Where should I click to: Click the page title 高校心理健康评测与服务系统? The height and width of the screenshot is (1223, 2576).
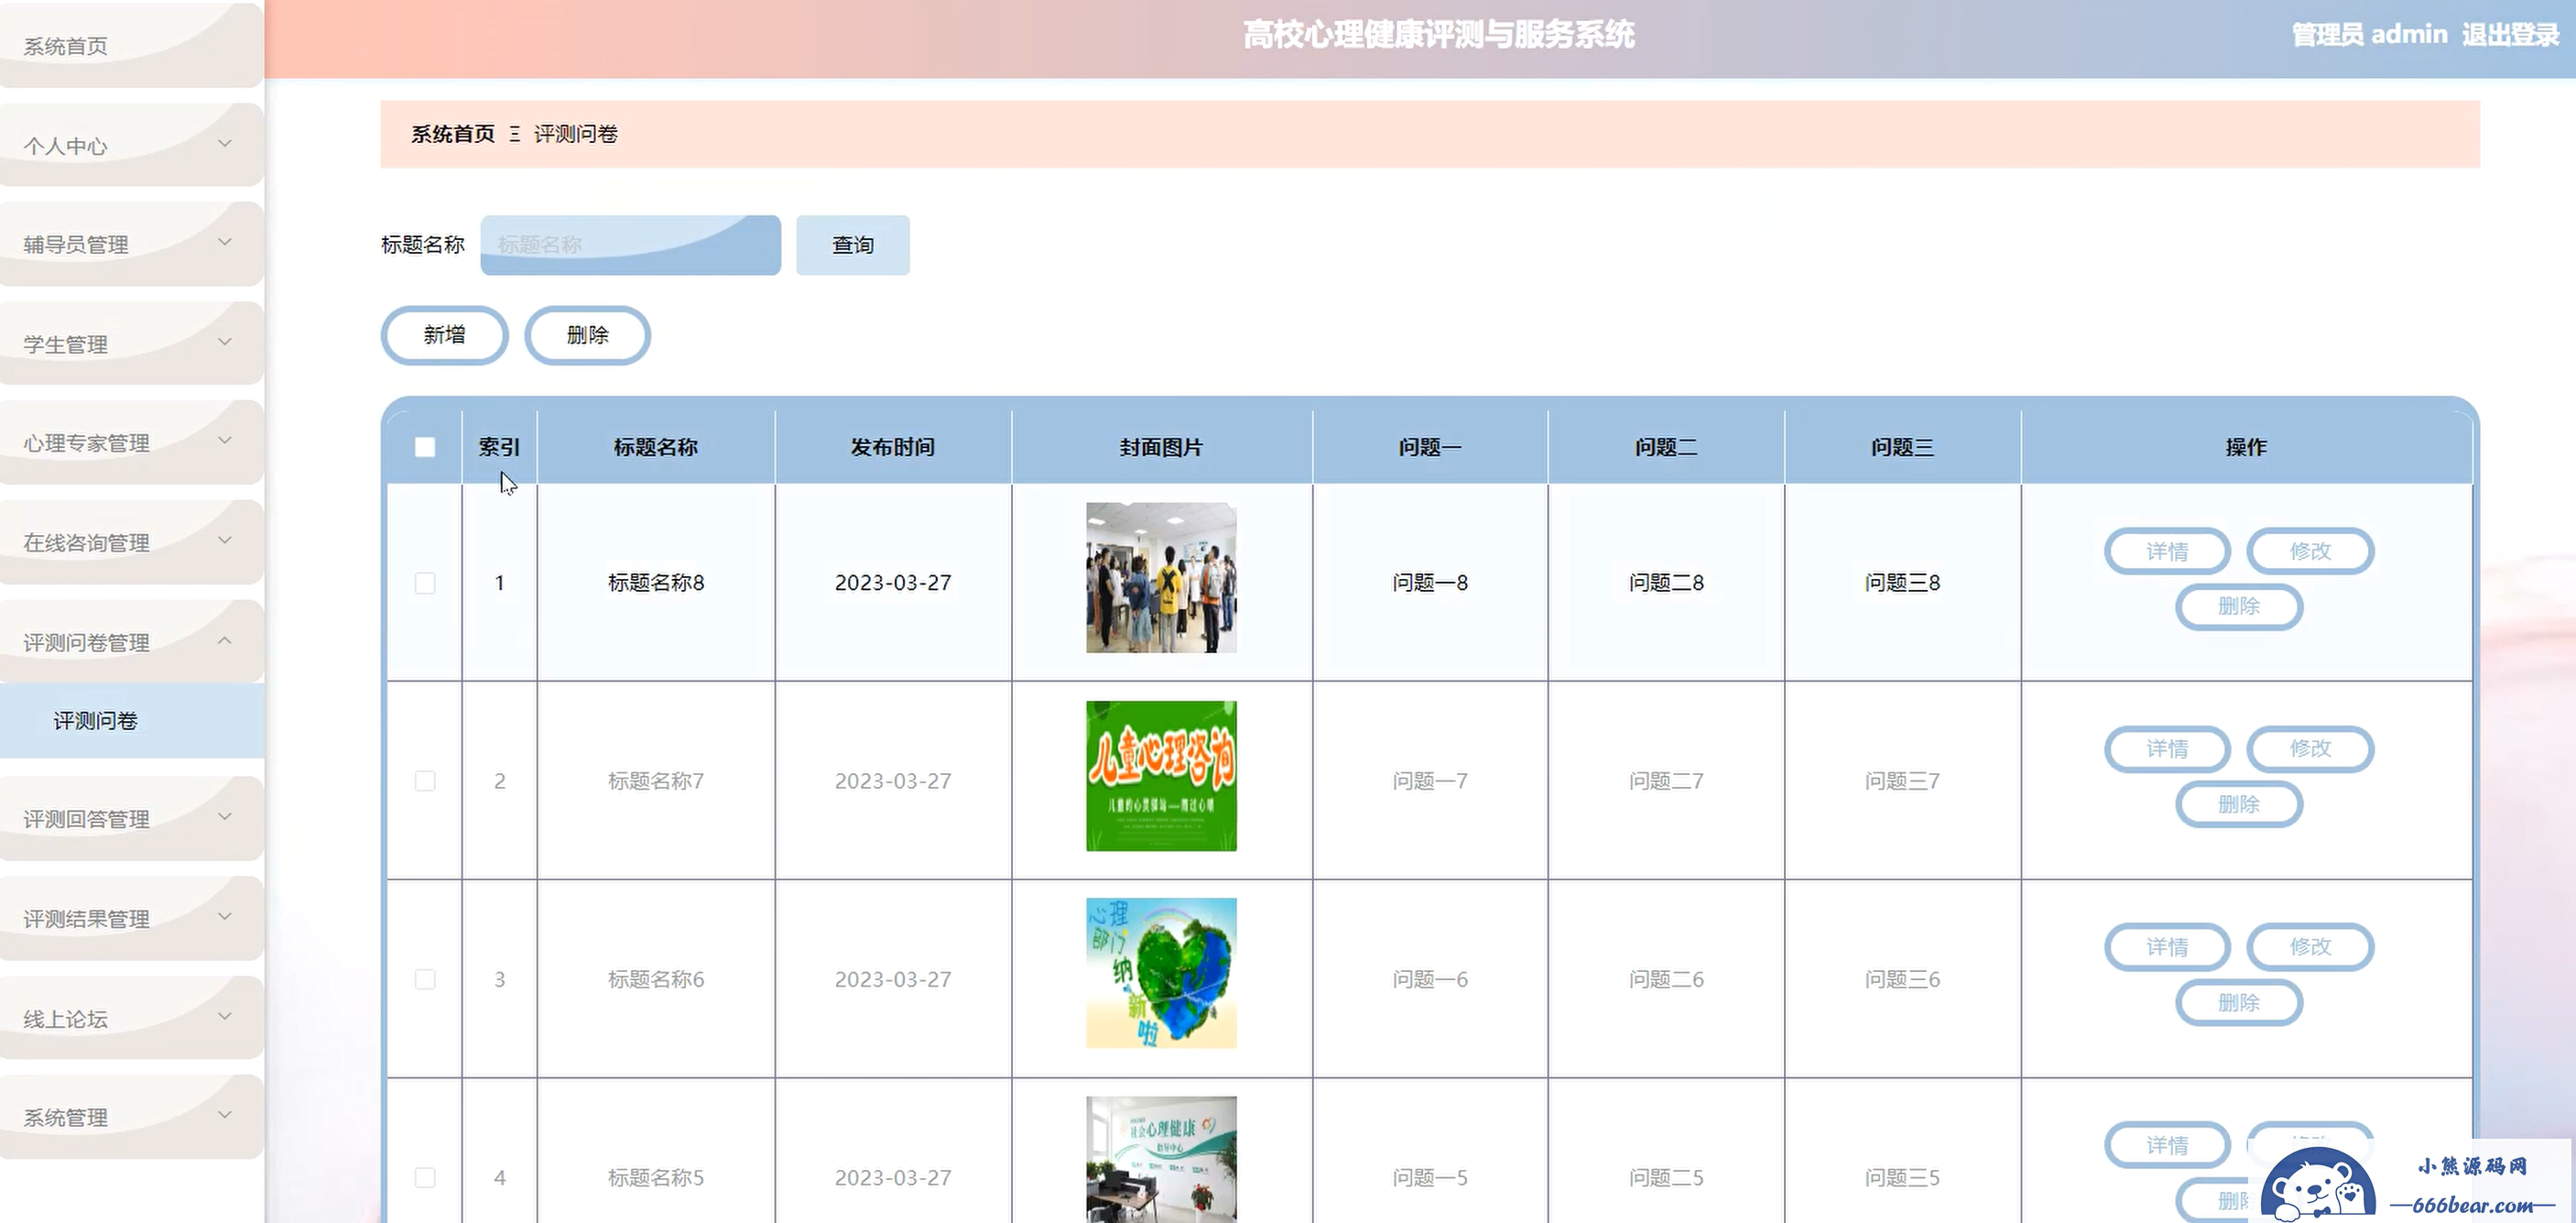(x=1439, y=35)
